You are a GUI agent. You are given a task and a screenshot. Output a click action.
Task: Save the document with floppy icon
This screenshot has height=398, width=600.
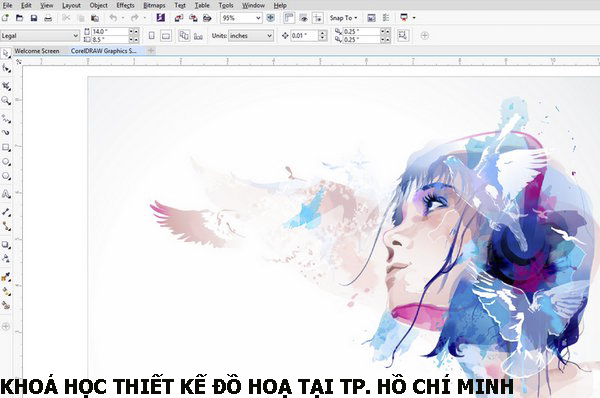34,18
